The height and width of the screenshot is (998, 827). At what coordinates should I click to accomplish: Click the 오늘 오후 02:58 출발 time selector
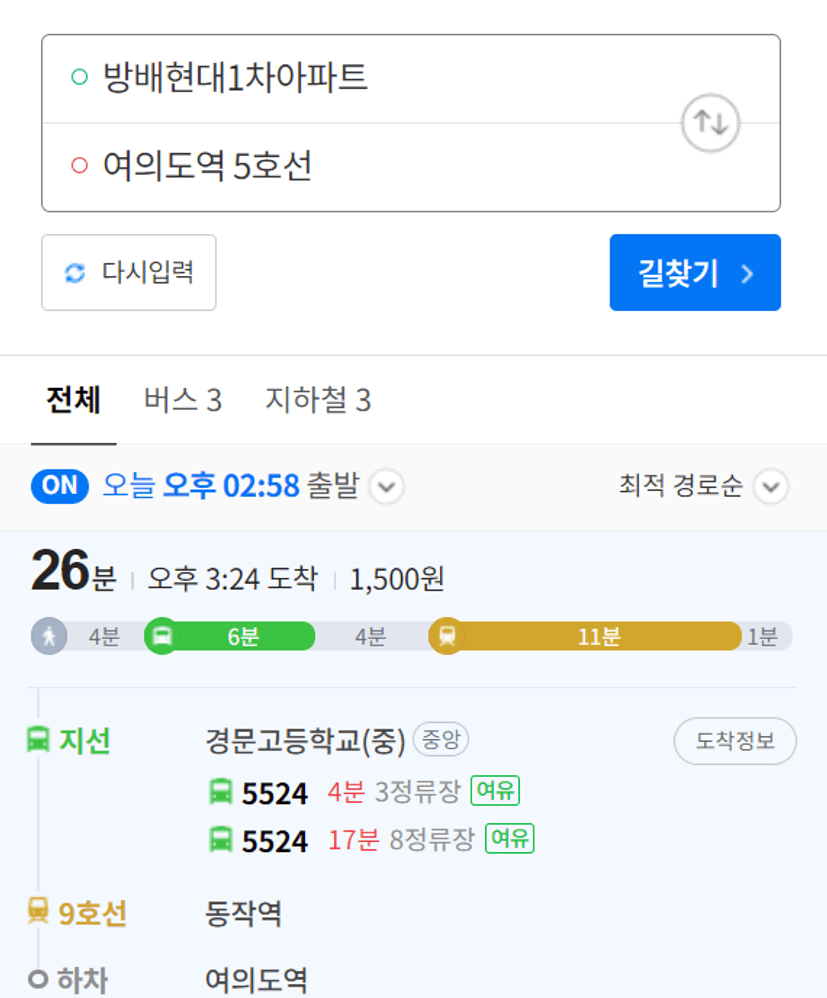tap(231, 486)
